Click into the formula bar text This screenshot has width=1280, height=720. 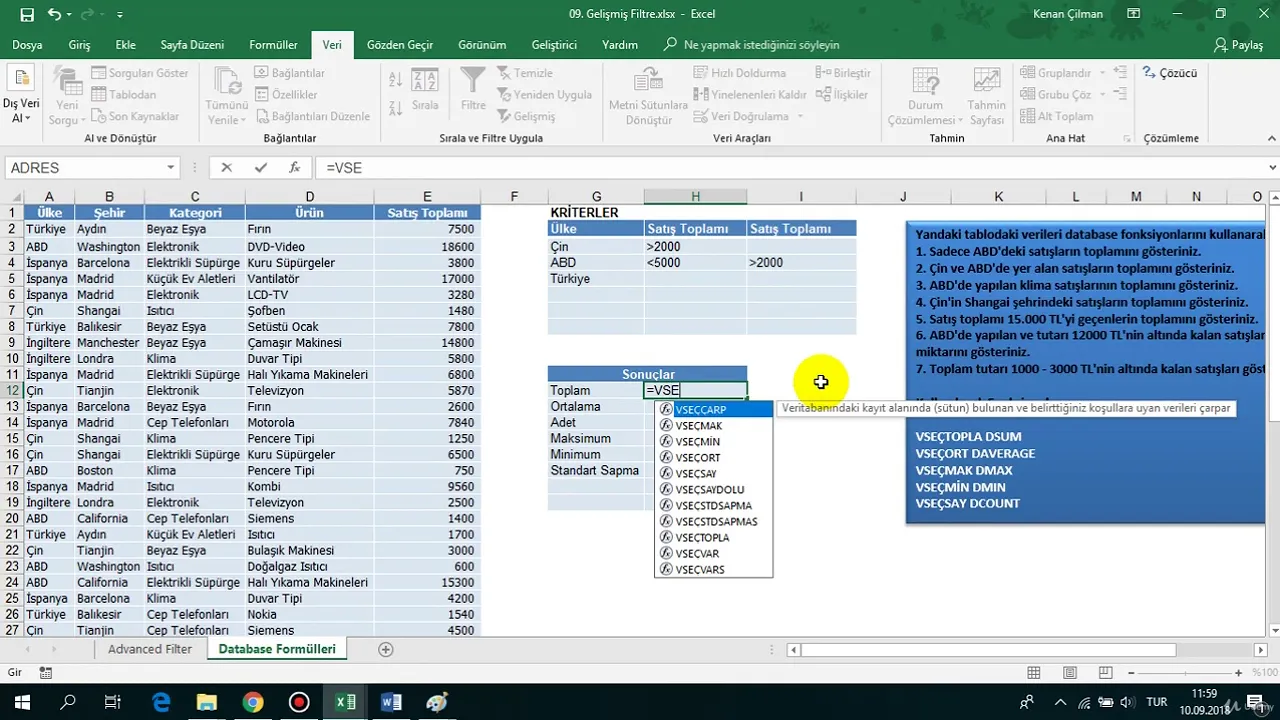point(790,168)
